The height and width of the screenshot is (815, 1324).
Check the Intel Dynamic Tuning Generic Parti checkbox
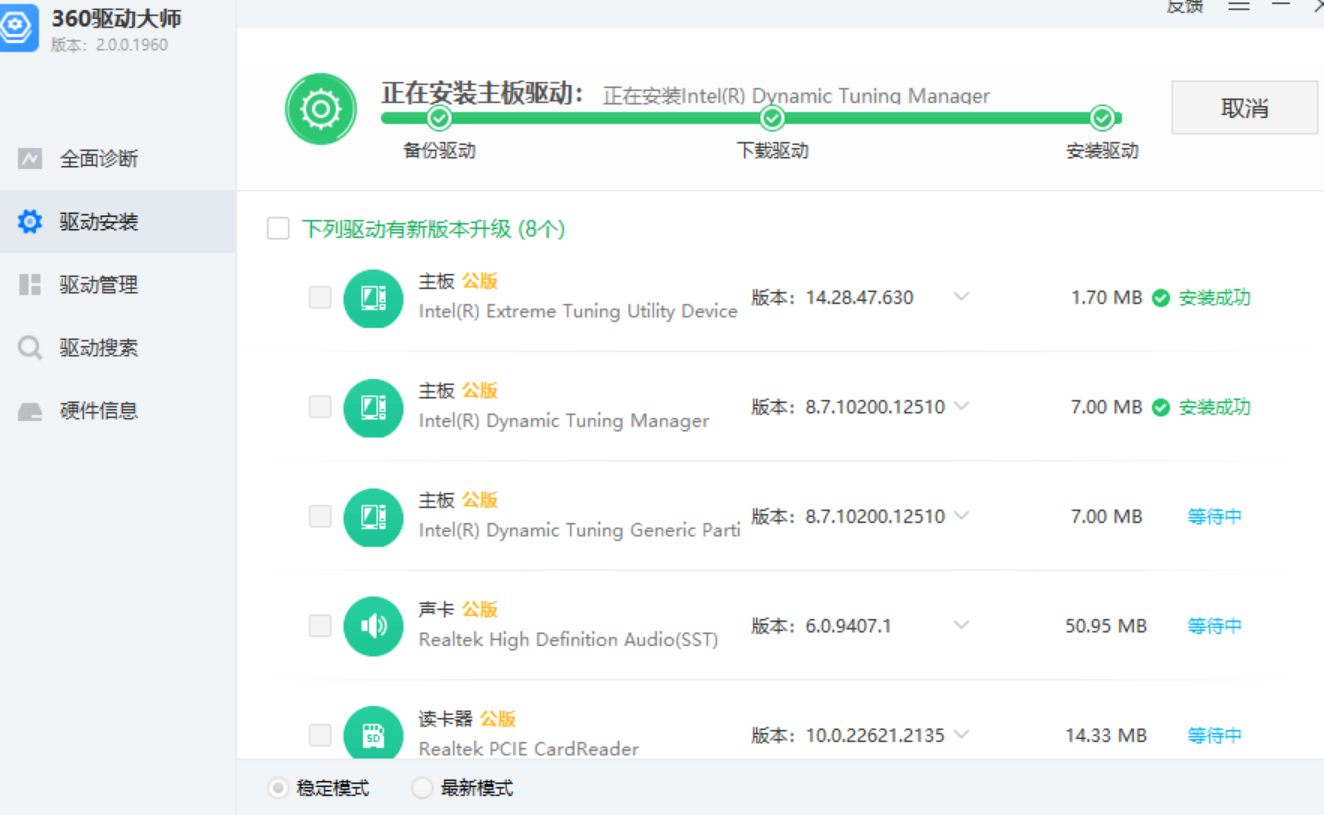320,516
